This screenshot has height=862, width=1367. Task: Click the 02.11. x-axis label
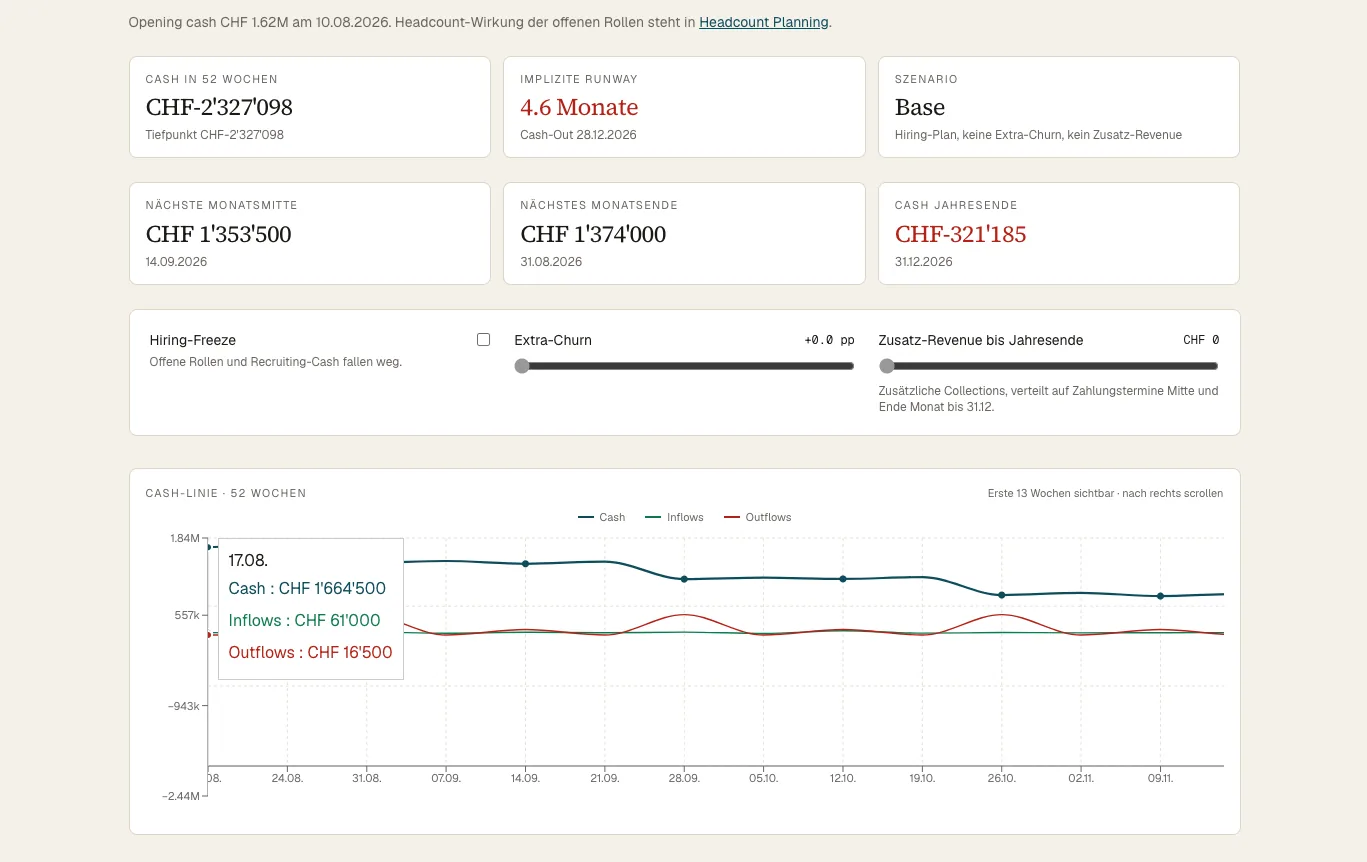pos(1081,778)
